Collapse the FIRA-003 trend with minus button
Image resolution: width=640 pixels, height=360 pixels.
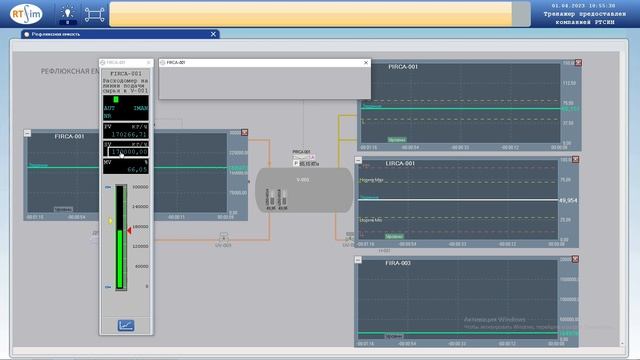point(358,260)
